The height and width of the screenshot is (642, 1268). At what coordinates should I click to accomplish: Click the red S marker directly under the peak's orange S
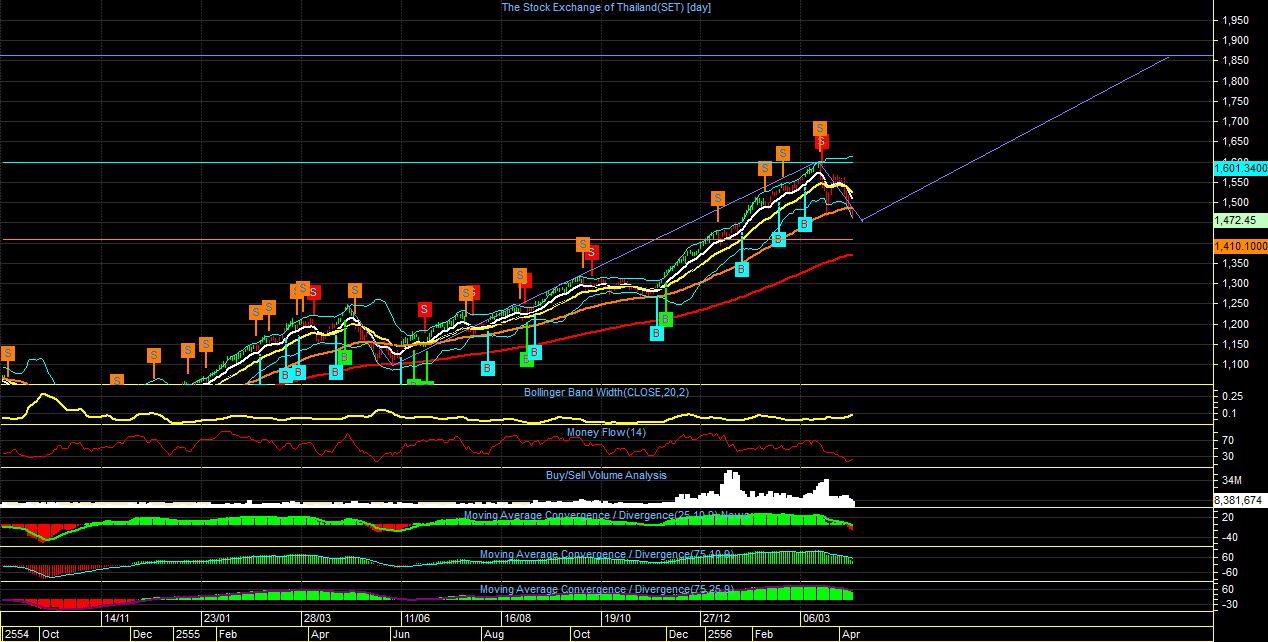tap(822, 142)
